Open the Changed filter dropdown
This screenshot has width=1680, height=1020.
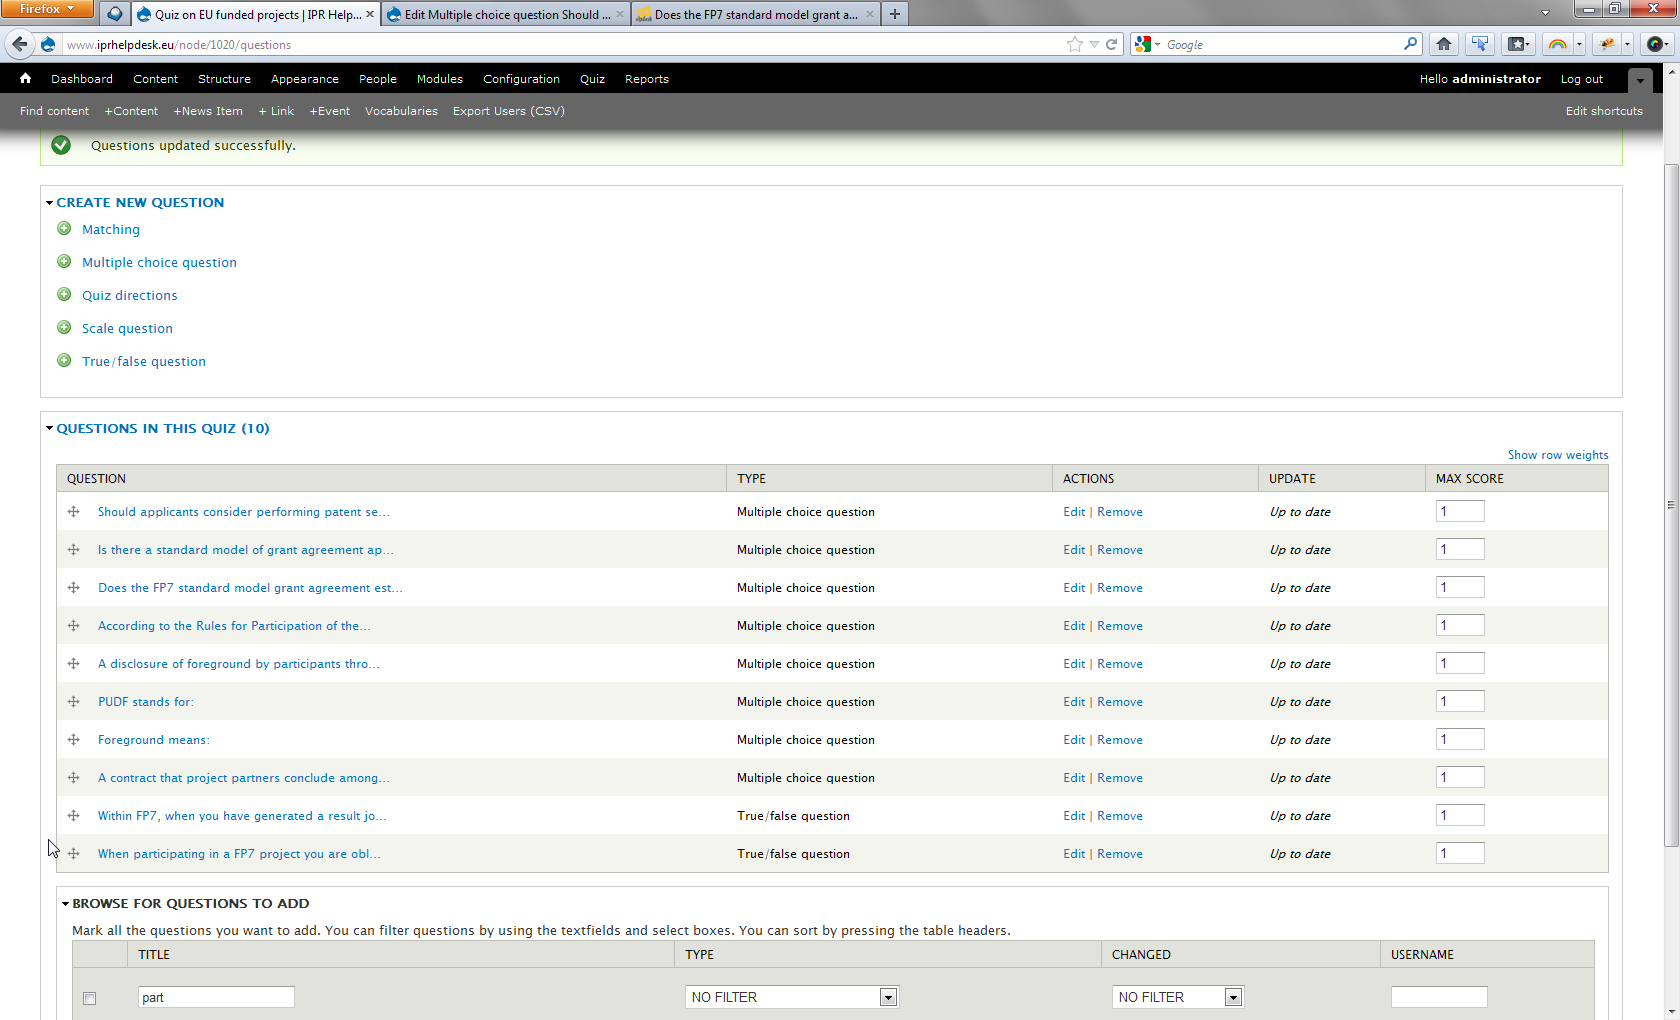[1178, 997]
